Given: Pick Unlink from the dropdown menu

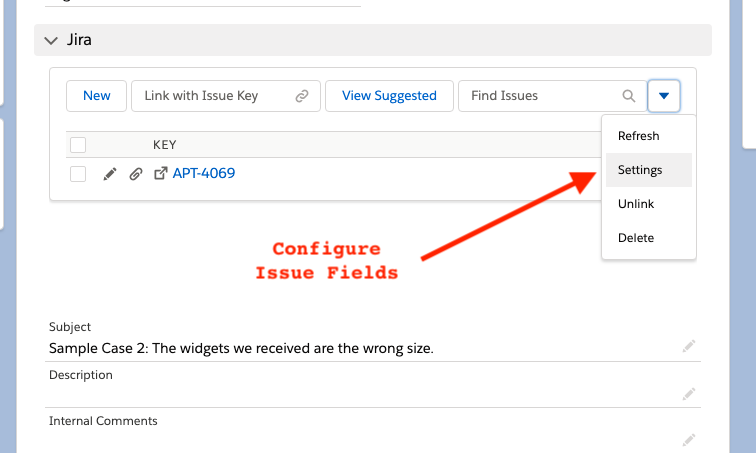Looking at the screenshot, I should [636, 204].
